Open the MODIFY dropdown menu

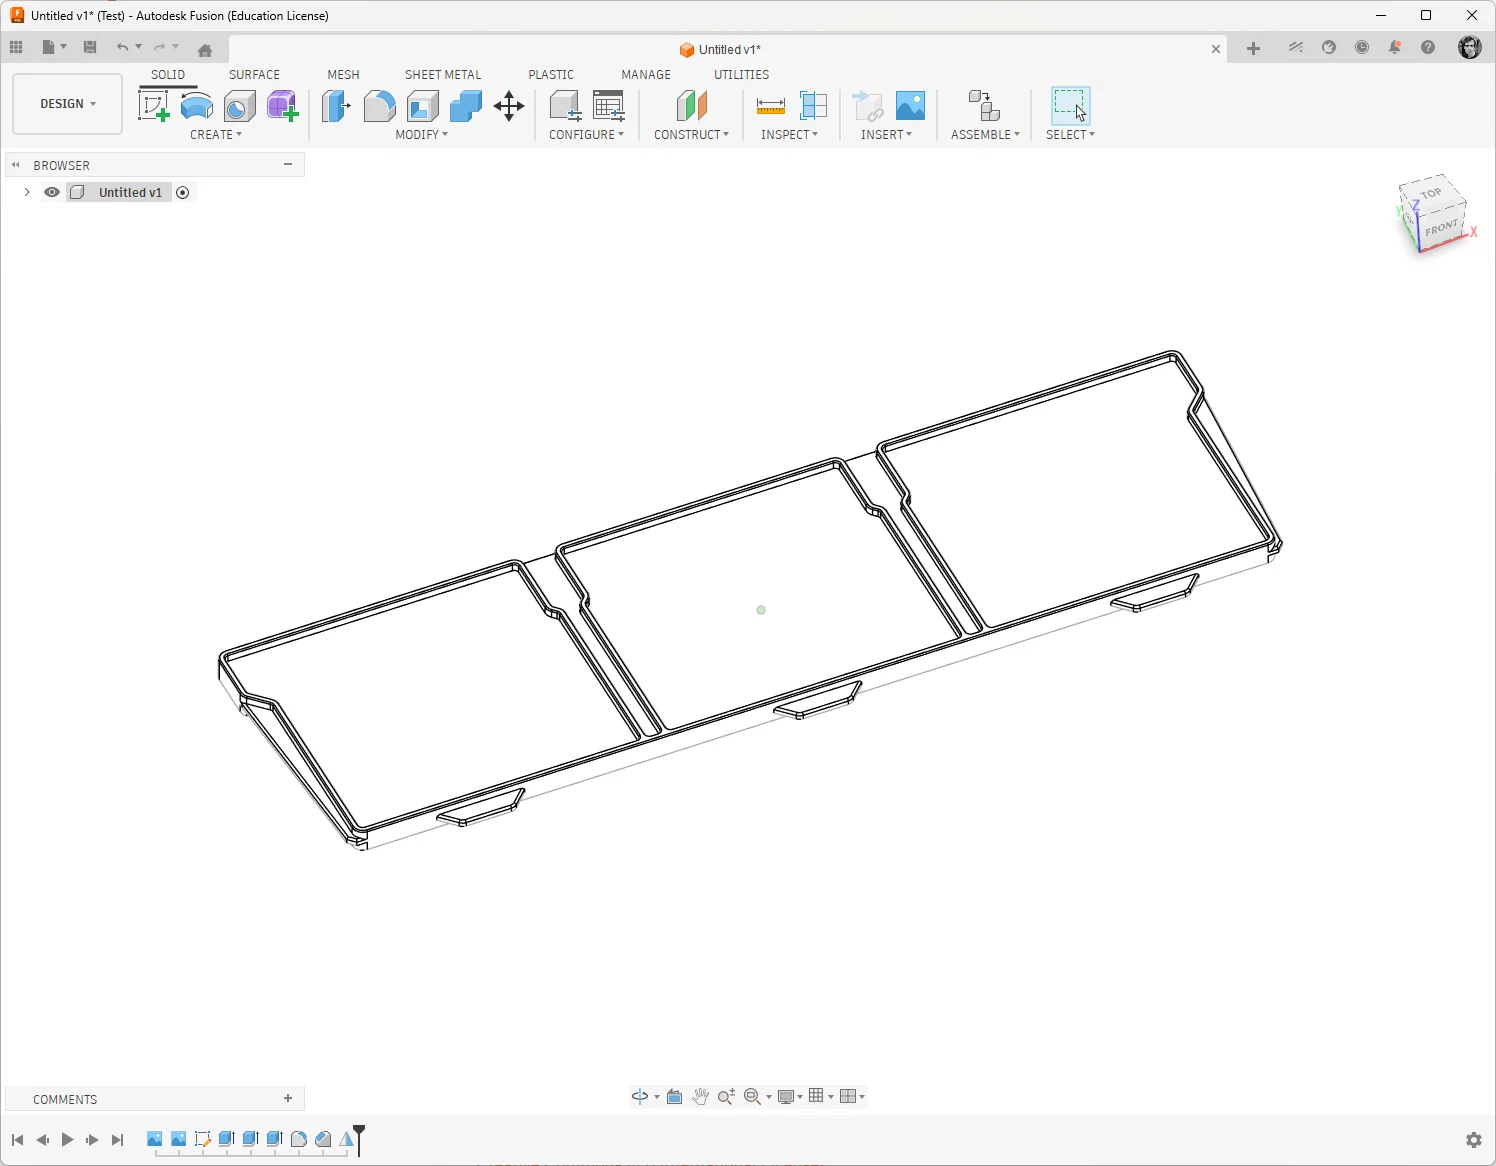click(422, 135)
